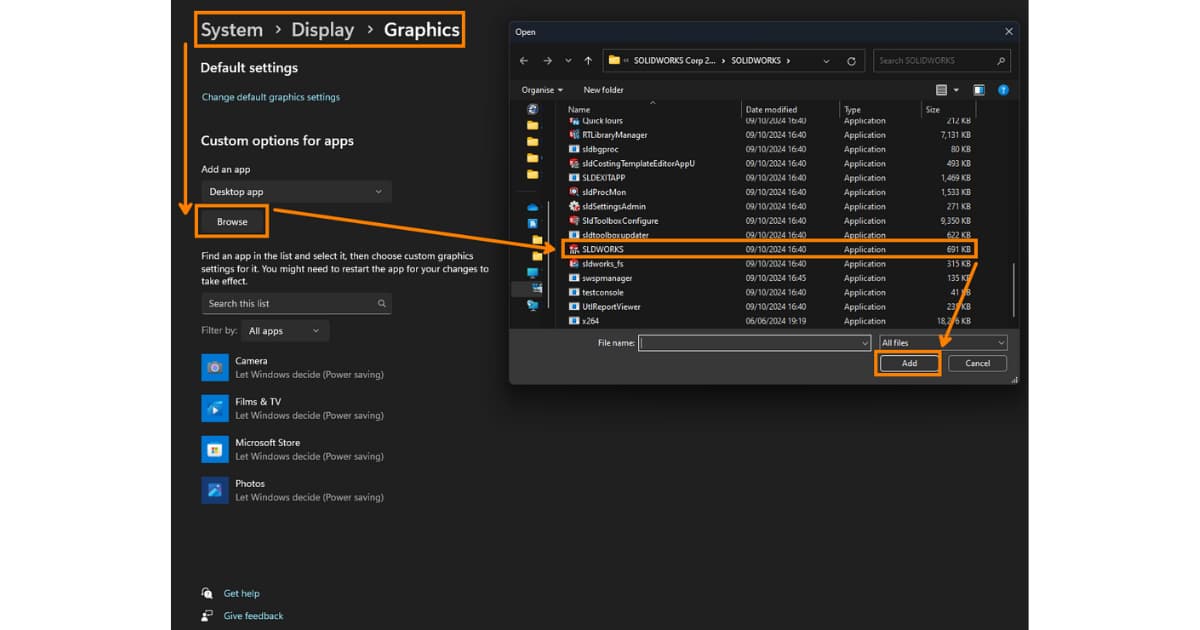Open the All apps filter dropdown
Image resolution: width=1200 pixels, height=630 pixels.
point(285,331)
